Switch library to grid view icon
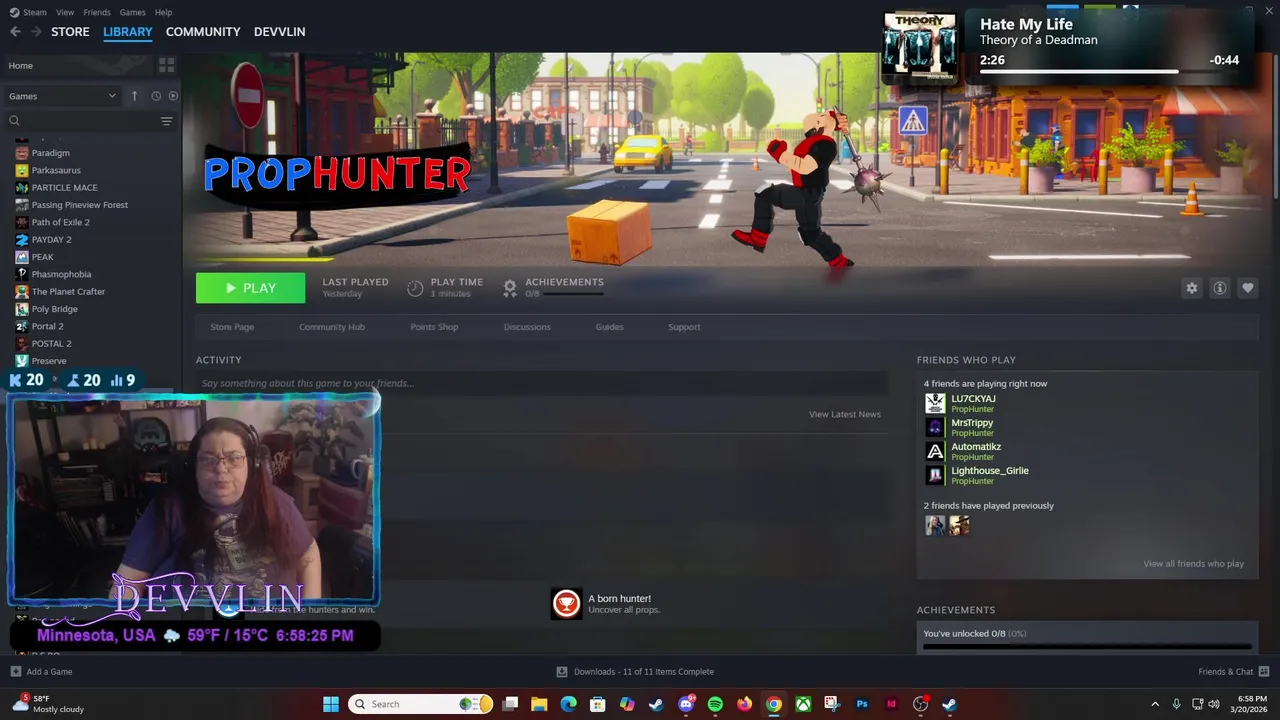Screen dimensions: 1280x720 coord(166,65)
